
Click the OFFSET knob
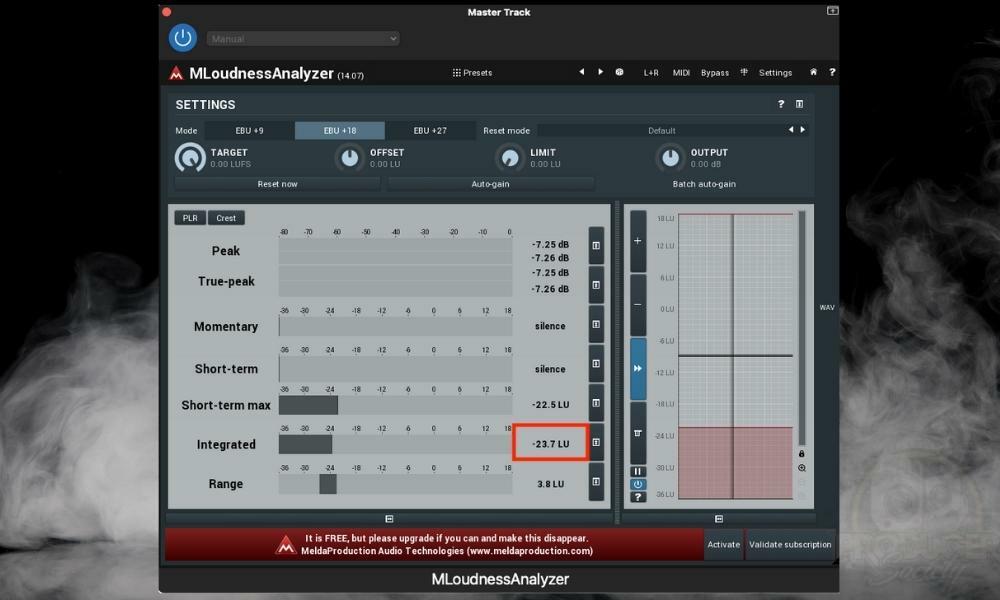click(349, 157)
